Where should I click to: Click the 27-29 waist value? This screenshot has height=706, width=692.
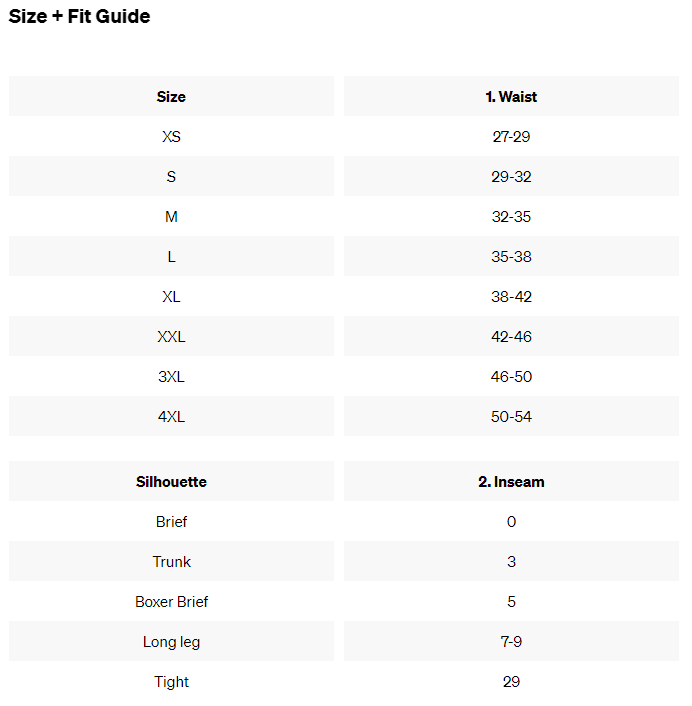click(511, 137)
